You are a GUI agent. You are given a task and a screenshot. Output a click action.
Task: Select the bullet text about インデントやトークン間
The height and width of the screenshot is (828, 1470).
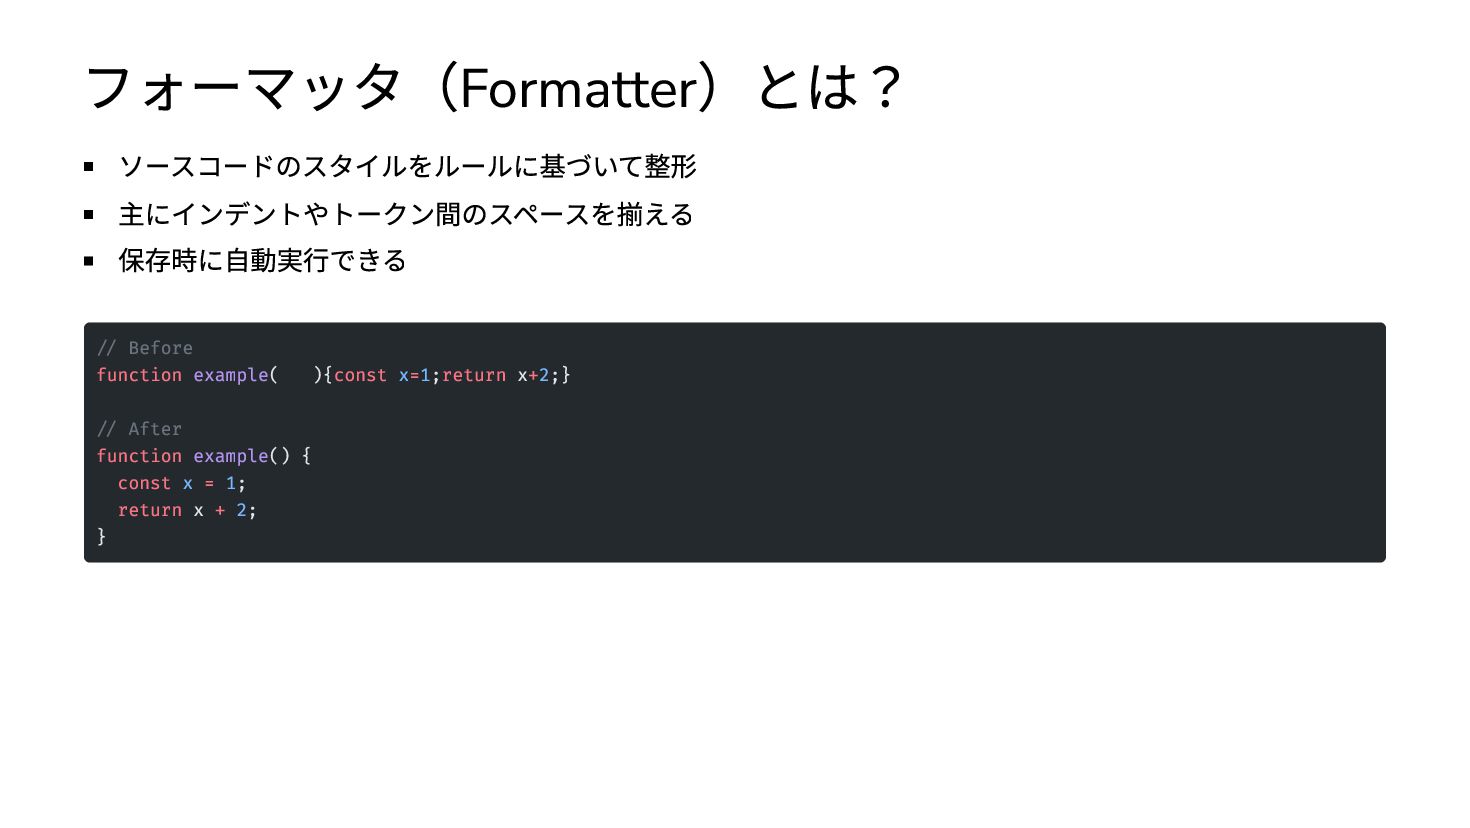pos(405,214)
